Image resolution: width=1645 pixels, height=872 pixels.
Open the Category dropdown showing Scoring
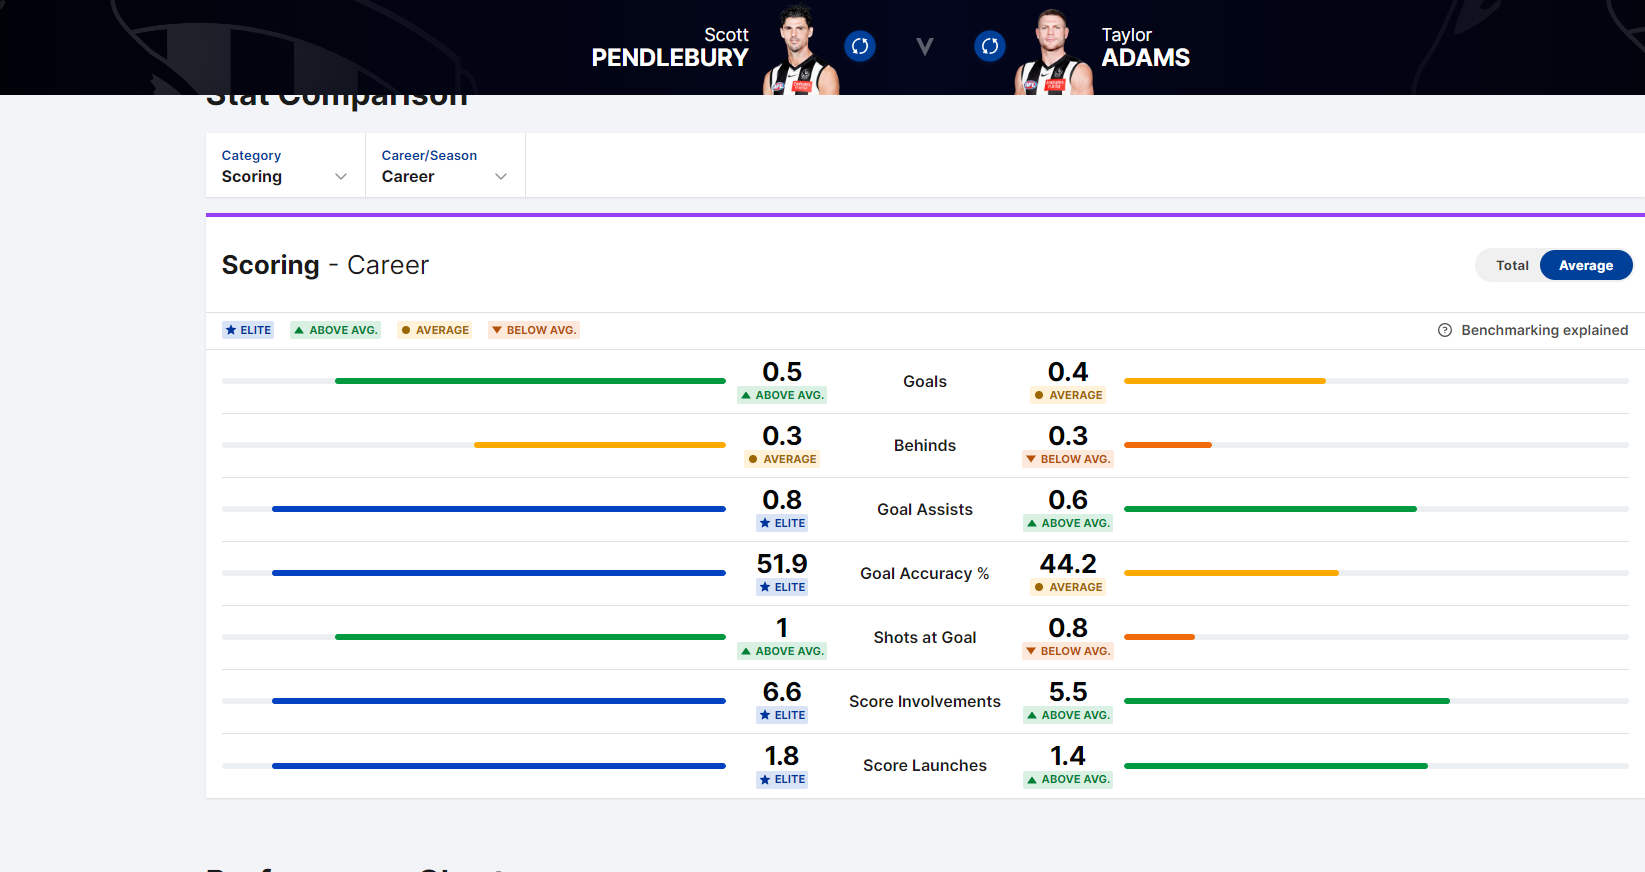(x=285, y=166)
